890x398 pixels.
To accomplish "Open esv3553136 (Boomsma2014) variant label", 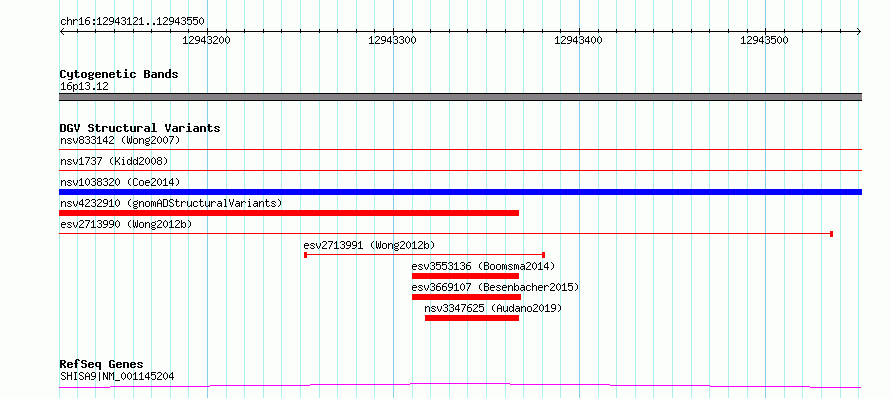I will pos(484,266).
